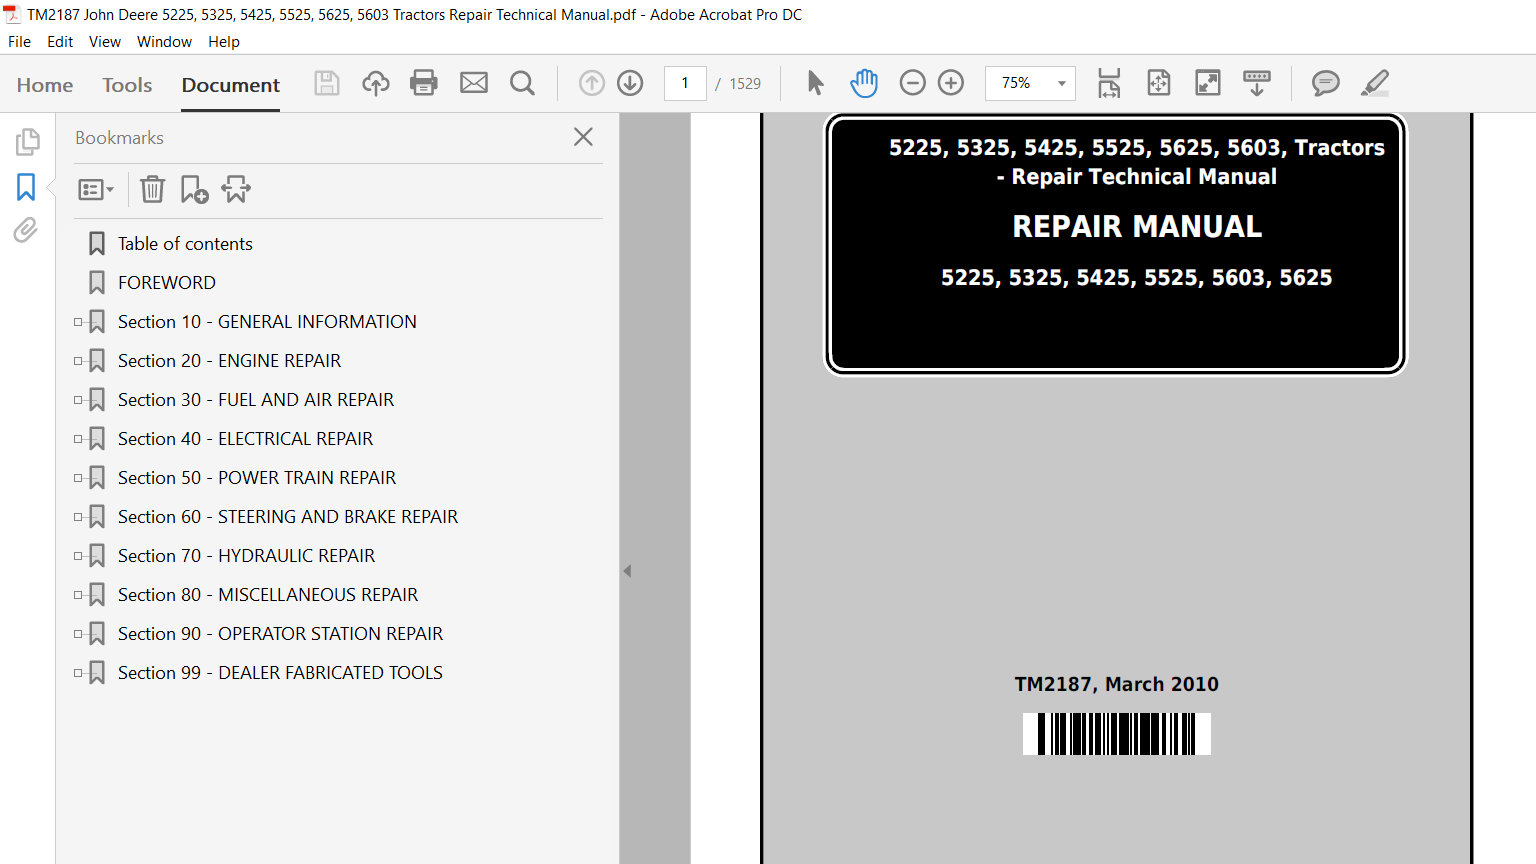Viewport: 1536px width, 864px height.
Task: Click the upload to cloud icon
Action: point(376,83)
